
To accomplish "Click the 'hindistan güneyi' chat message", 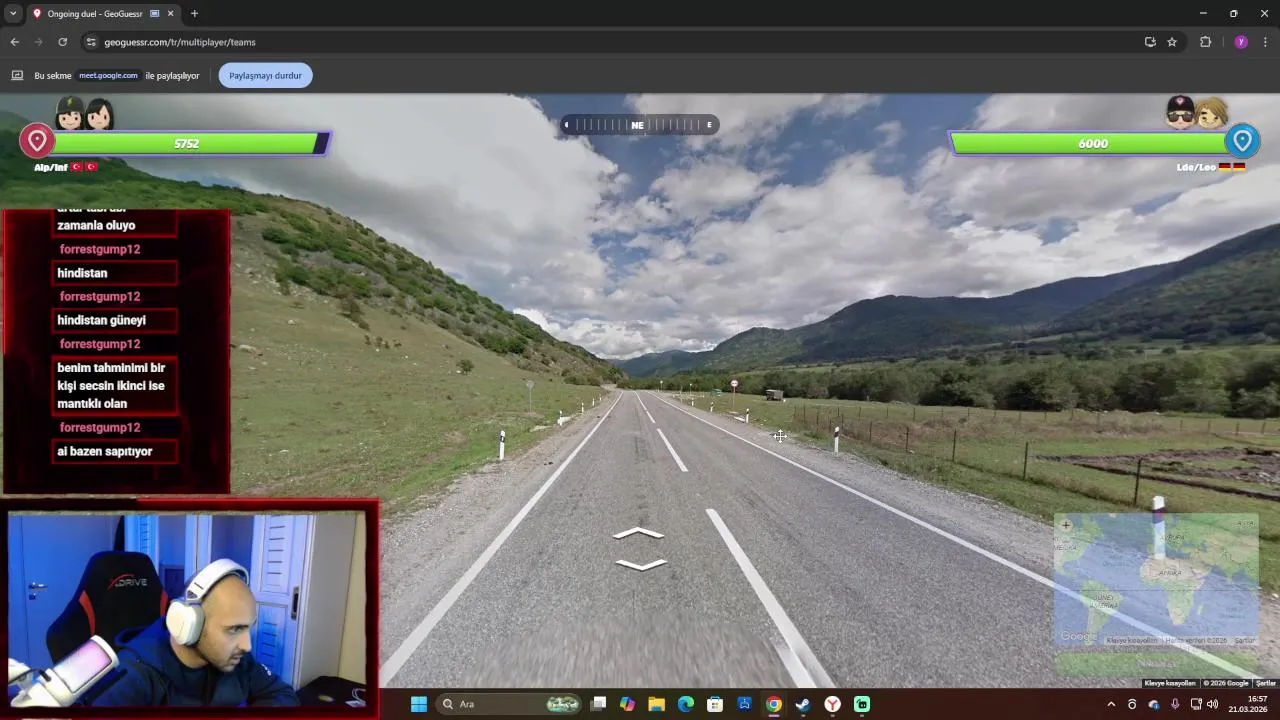I will [x=114, y=320].
